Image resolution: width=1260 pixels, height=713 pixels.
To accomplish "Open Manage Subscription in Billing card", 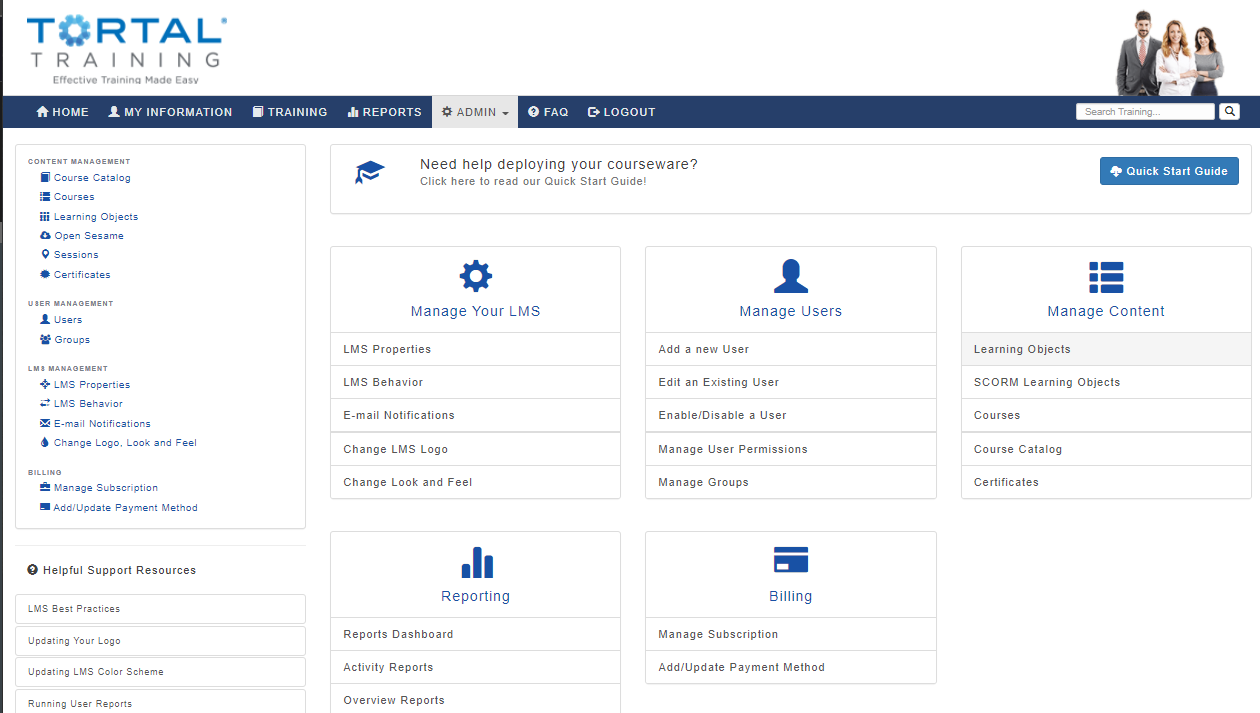I will point(791,634).
